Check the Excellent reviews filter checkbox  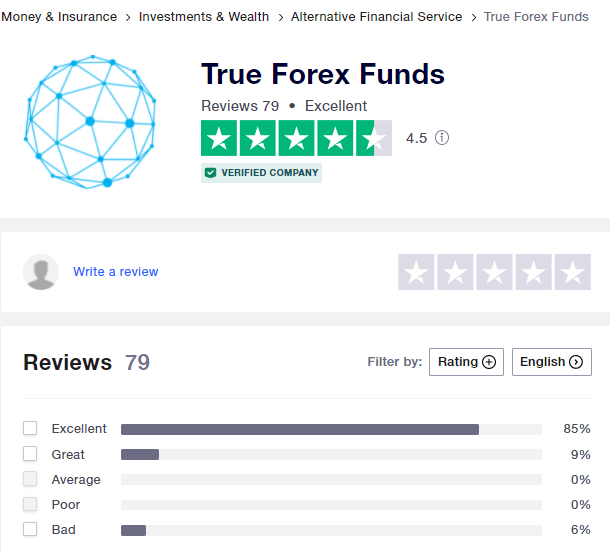30,428
